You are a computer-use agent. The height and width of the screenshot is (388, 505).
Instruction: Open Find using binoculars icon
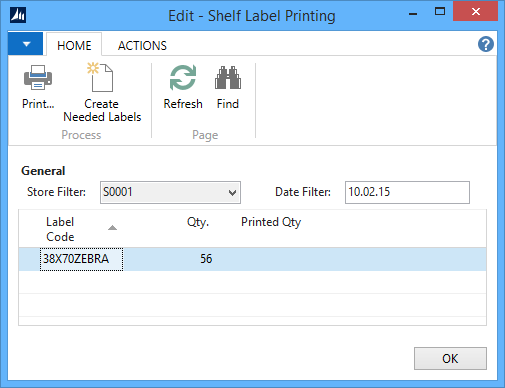(228, 78)
